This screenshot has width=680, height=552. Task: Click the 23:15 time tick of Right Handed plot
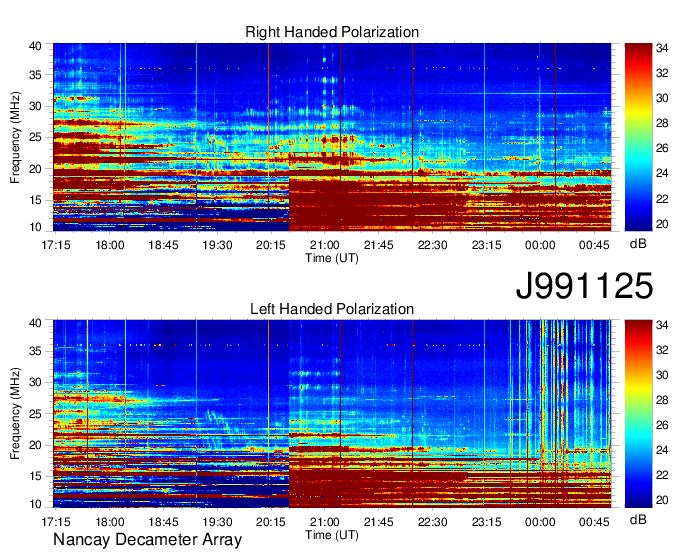click(x=486, y=245)
